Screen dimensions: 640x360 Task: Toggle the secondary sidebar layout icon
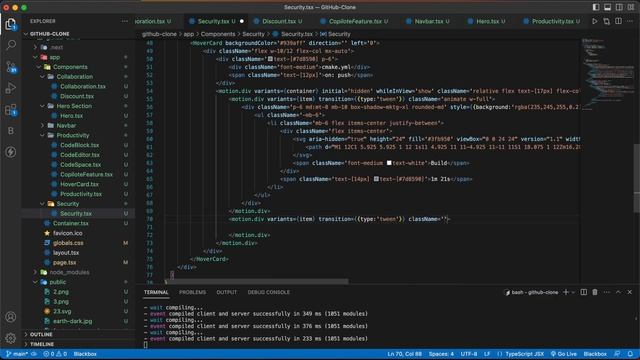click(x=619, y=7)
